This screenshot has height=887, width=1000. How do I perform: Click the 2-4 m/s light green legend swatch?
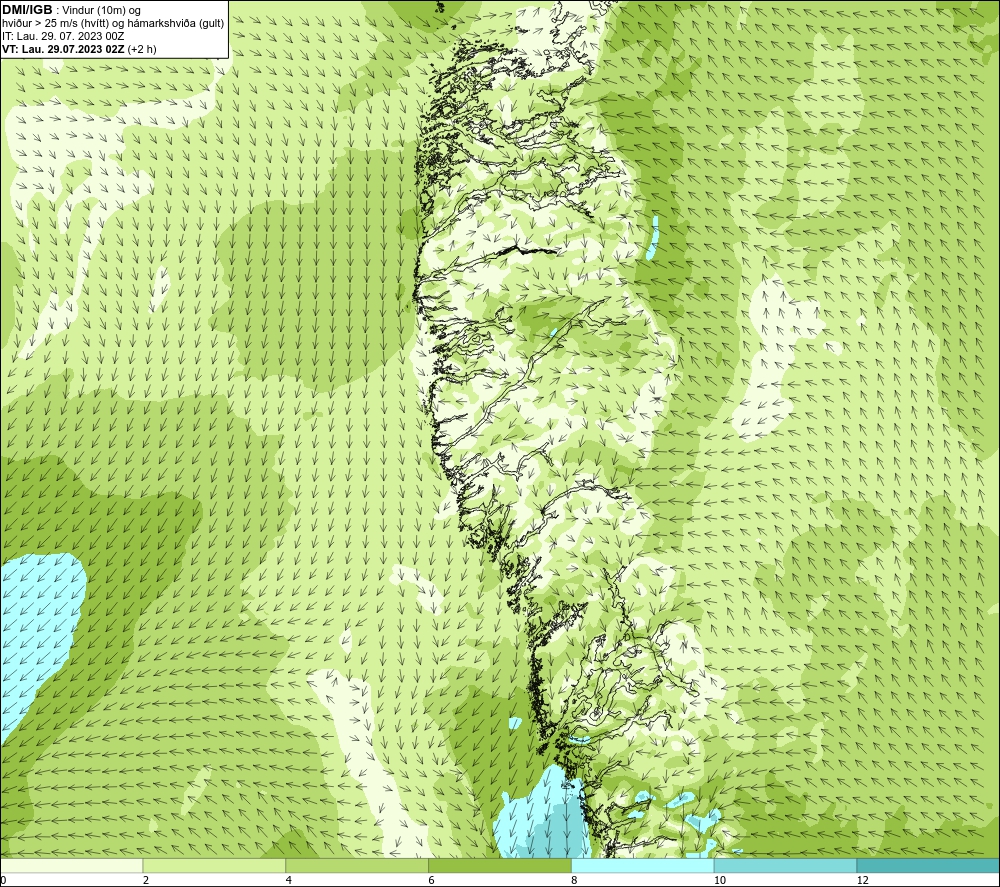tap(214, 865)
